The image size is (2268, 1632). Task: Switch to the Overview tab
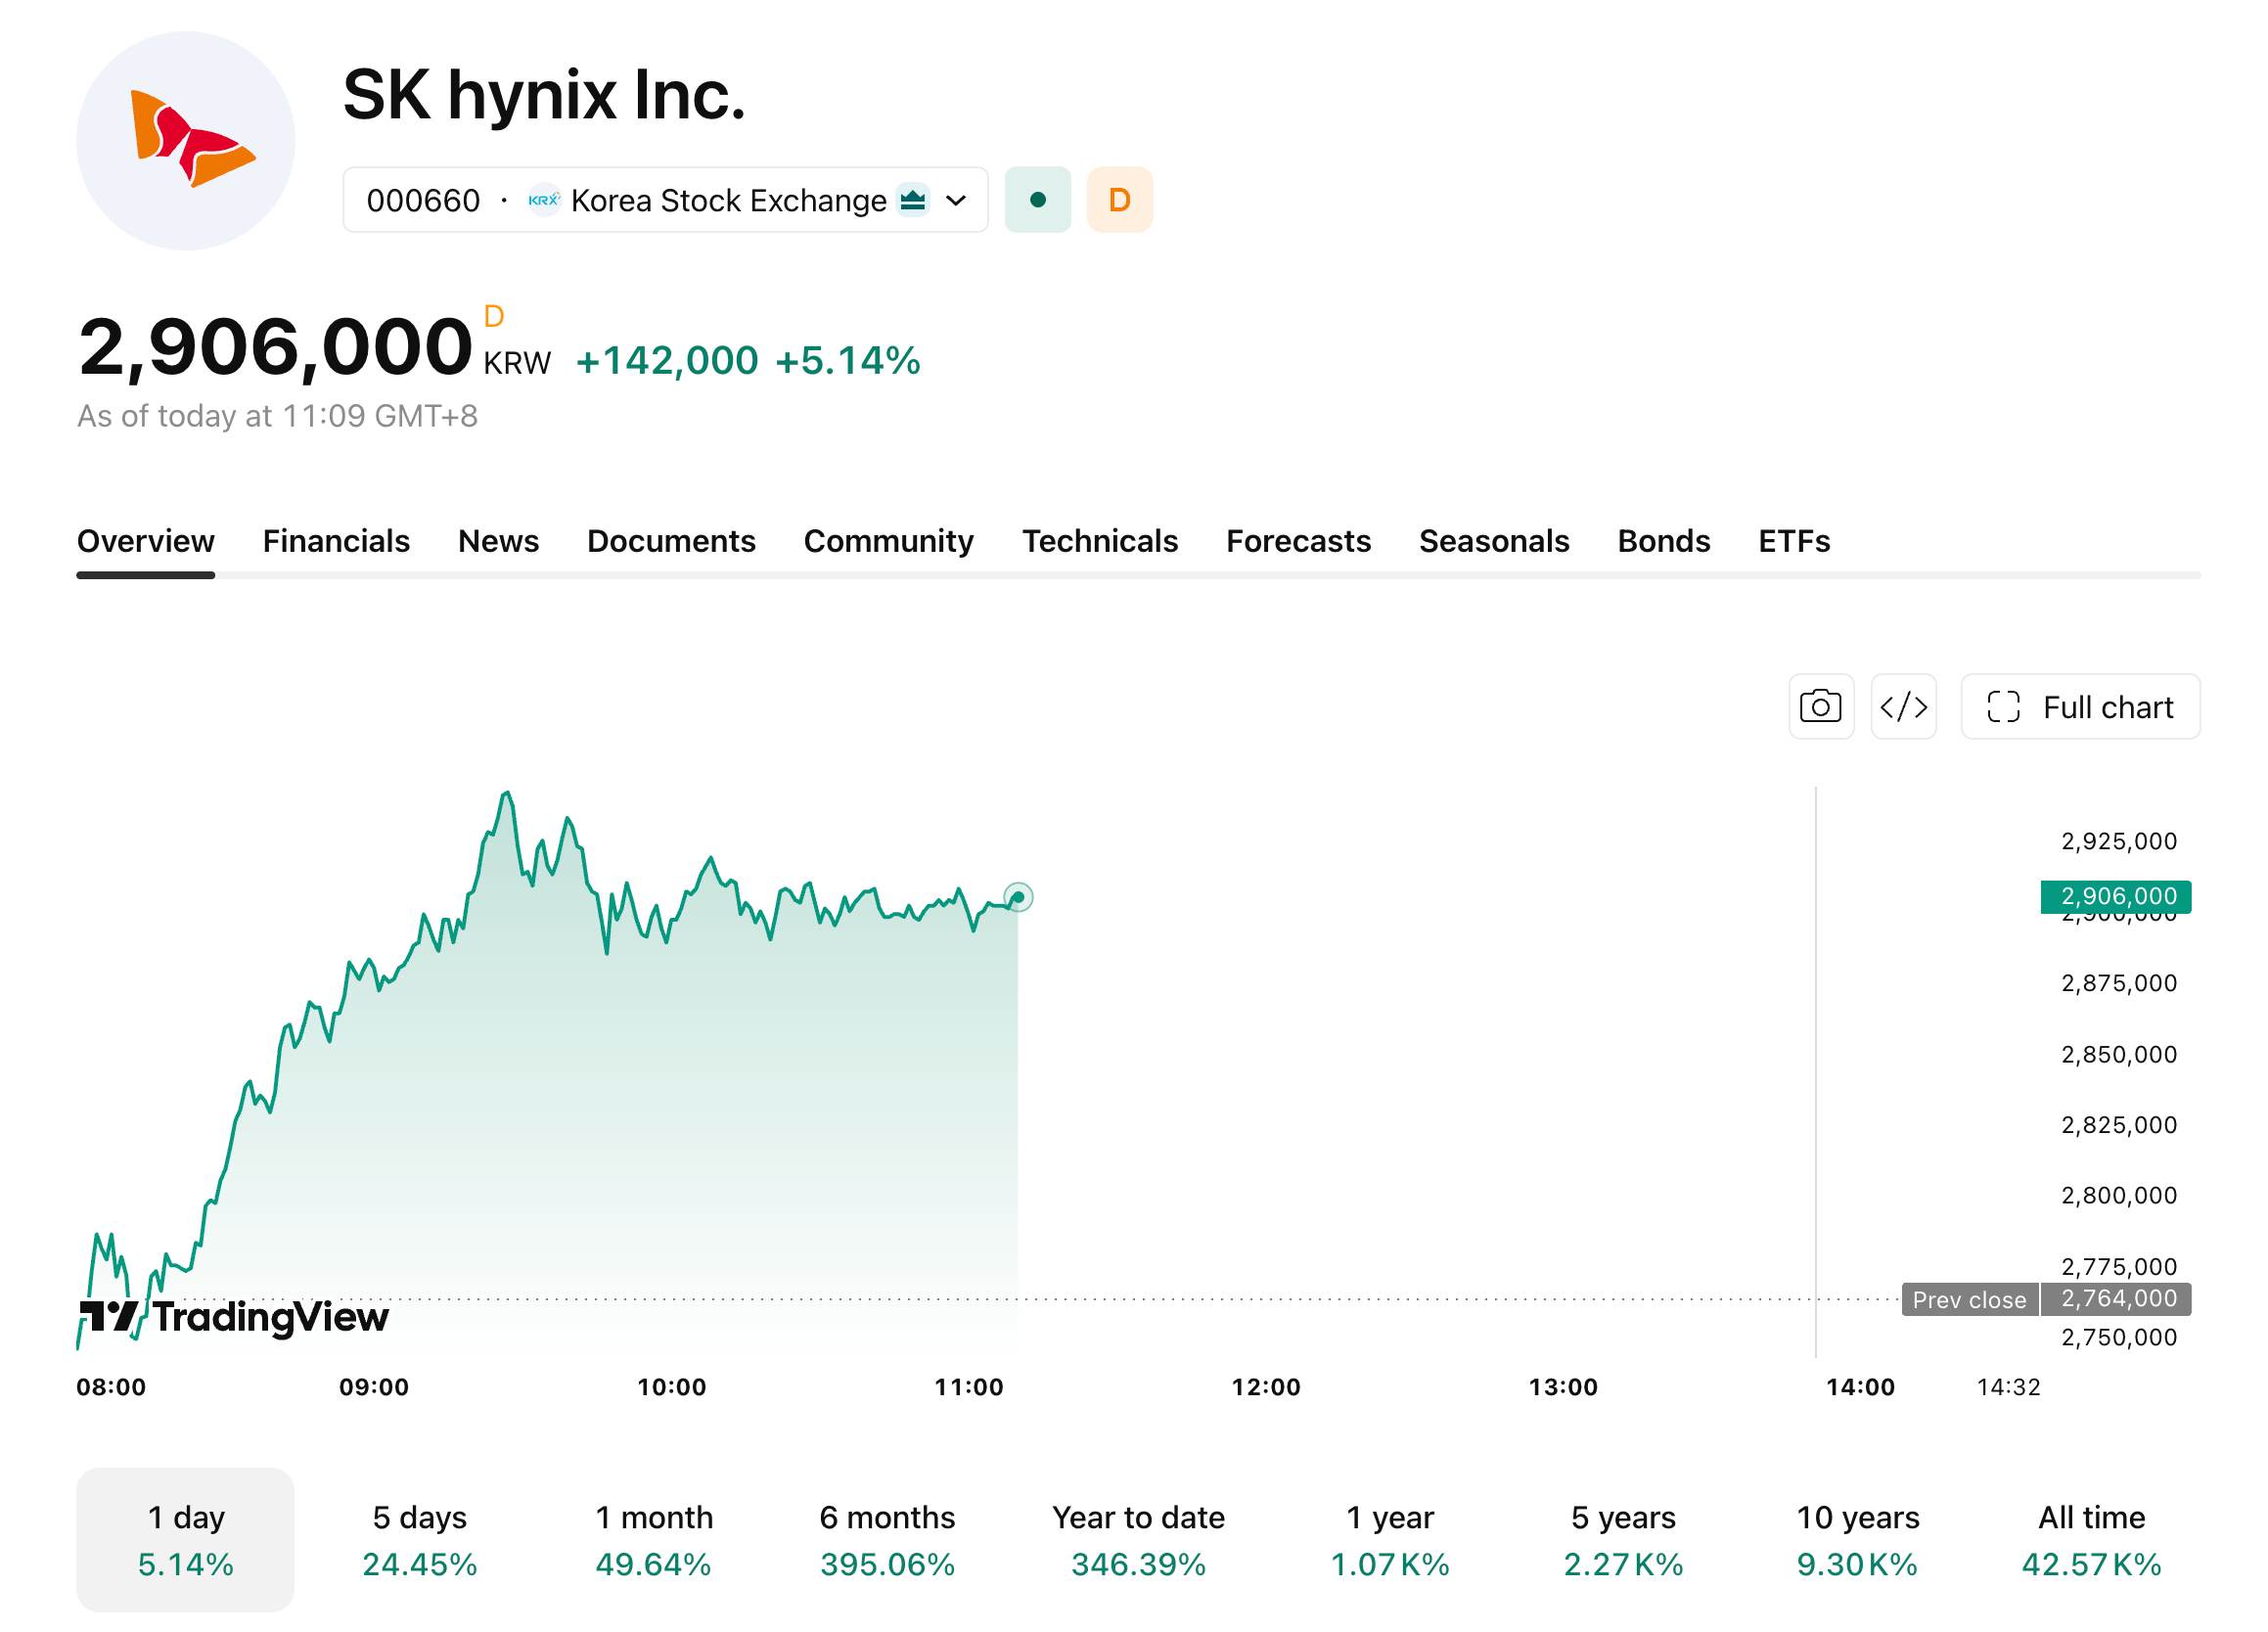point(146,541)
